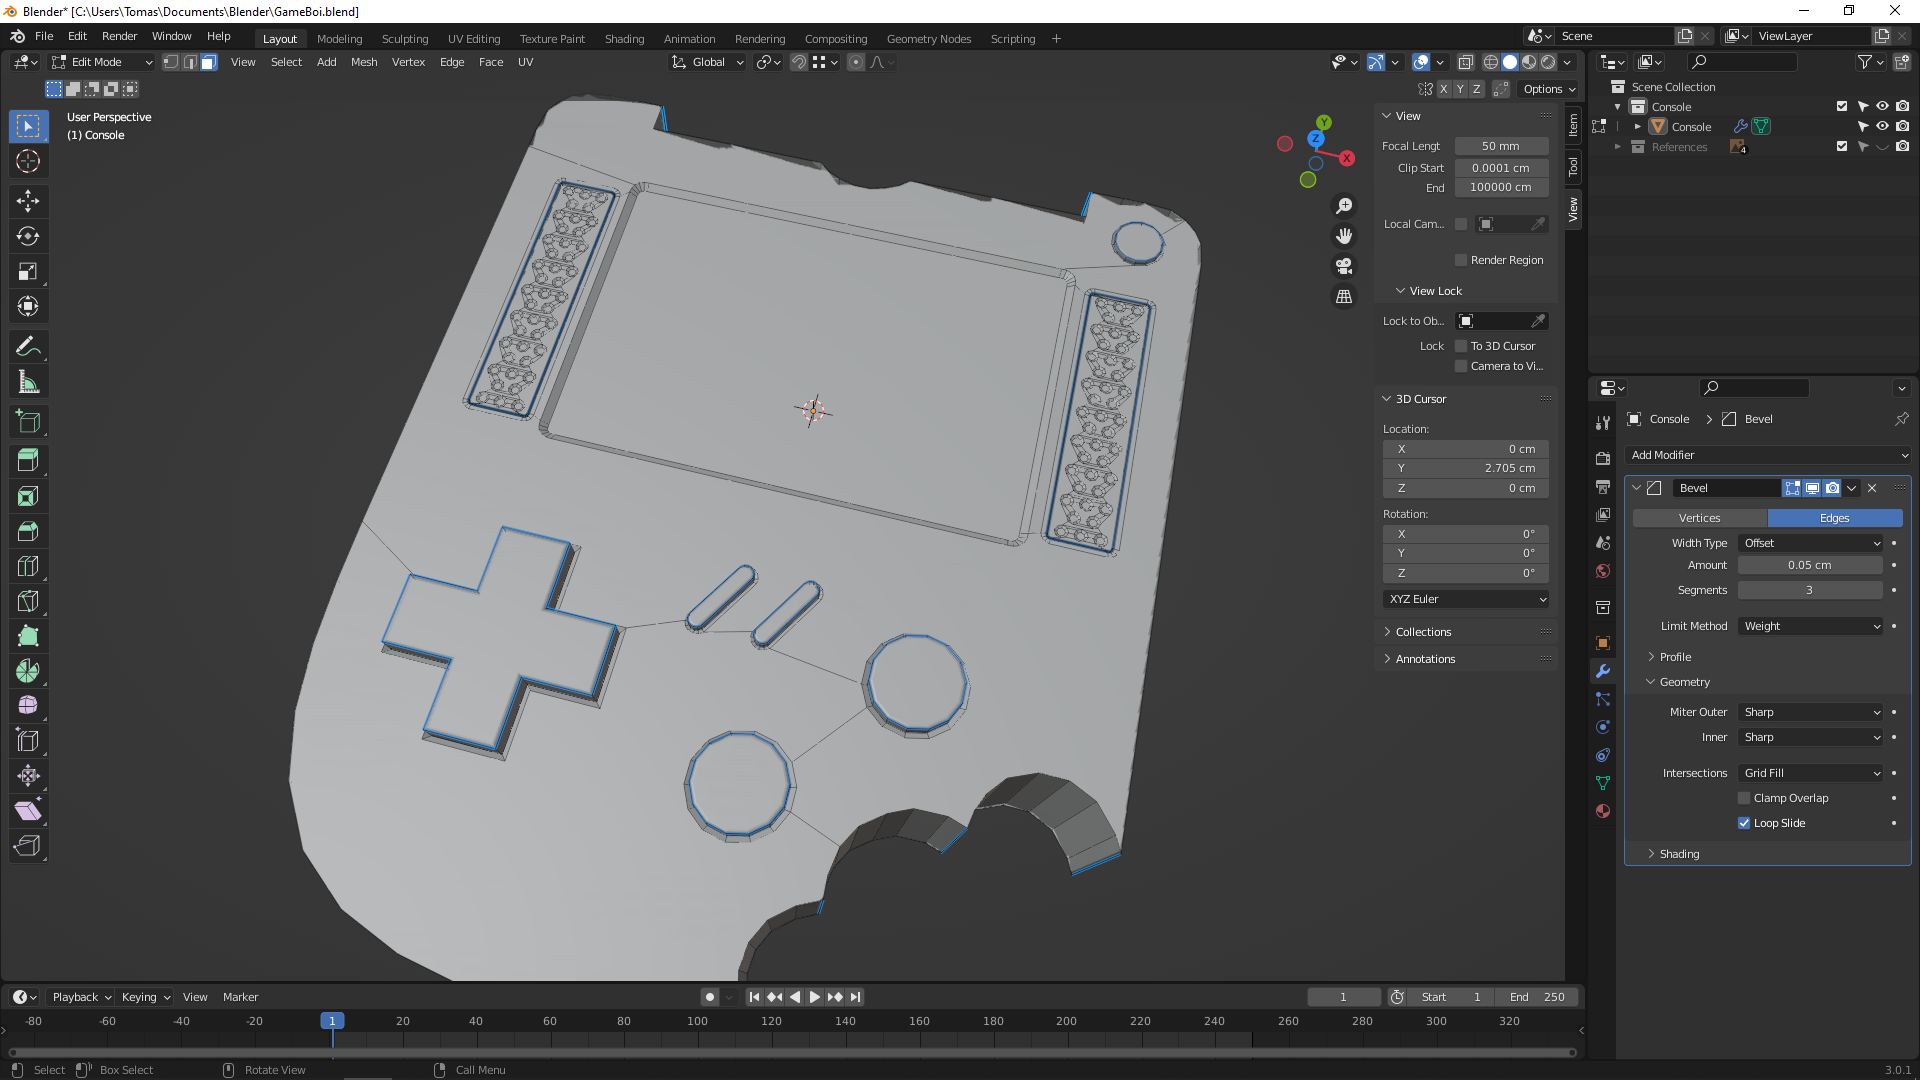Enable the Clamp Overlap checkbox

click(x=1744, y=798)
